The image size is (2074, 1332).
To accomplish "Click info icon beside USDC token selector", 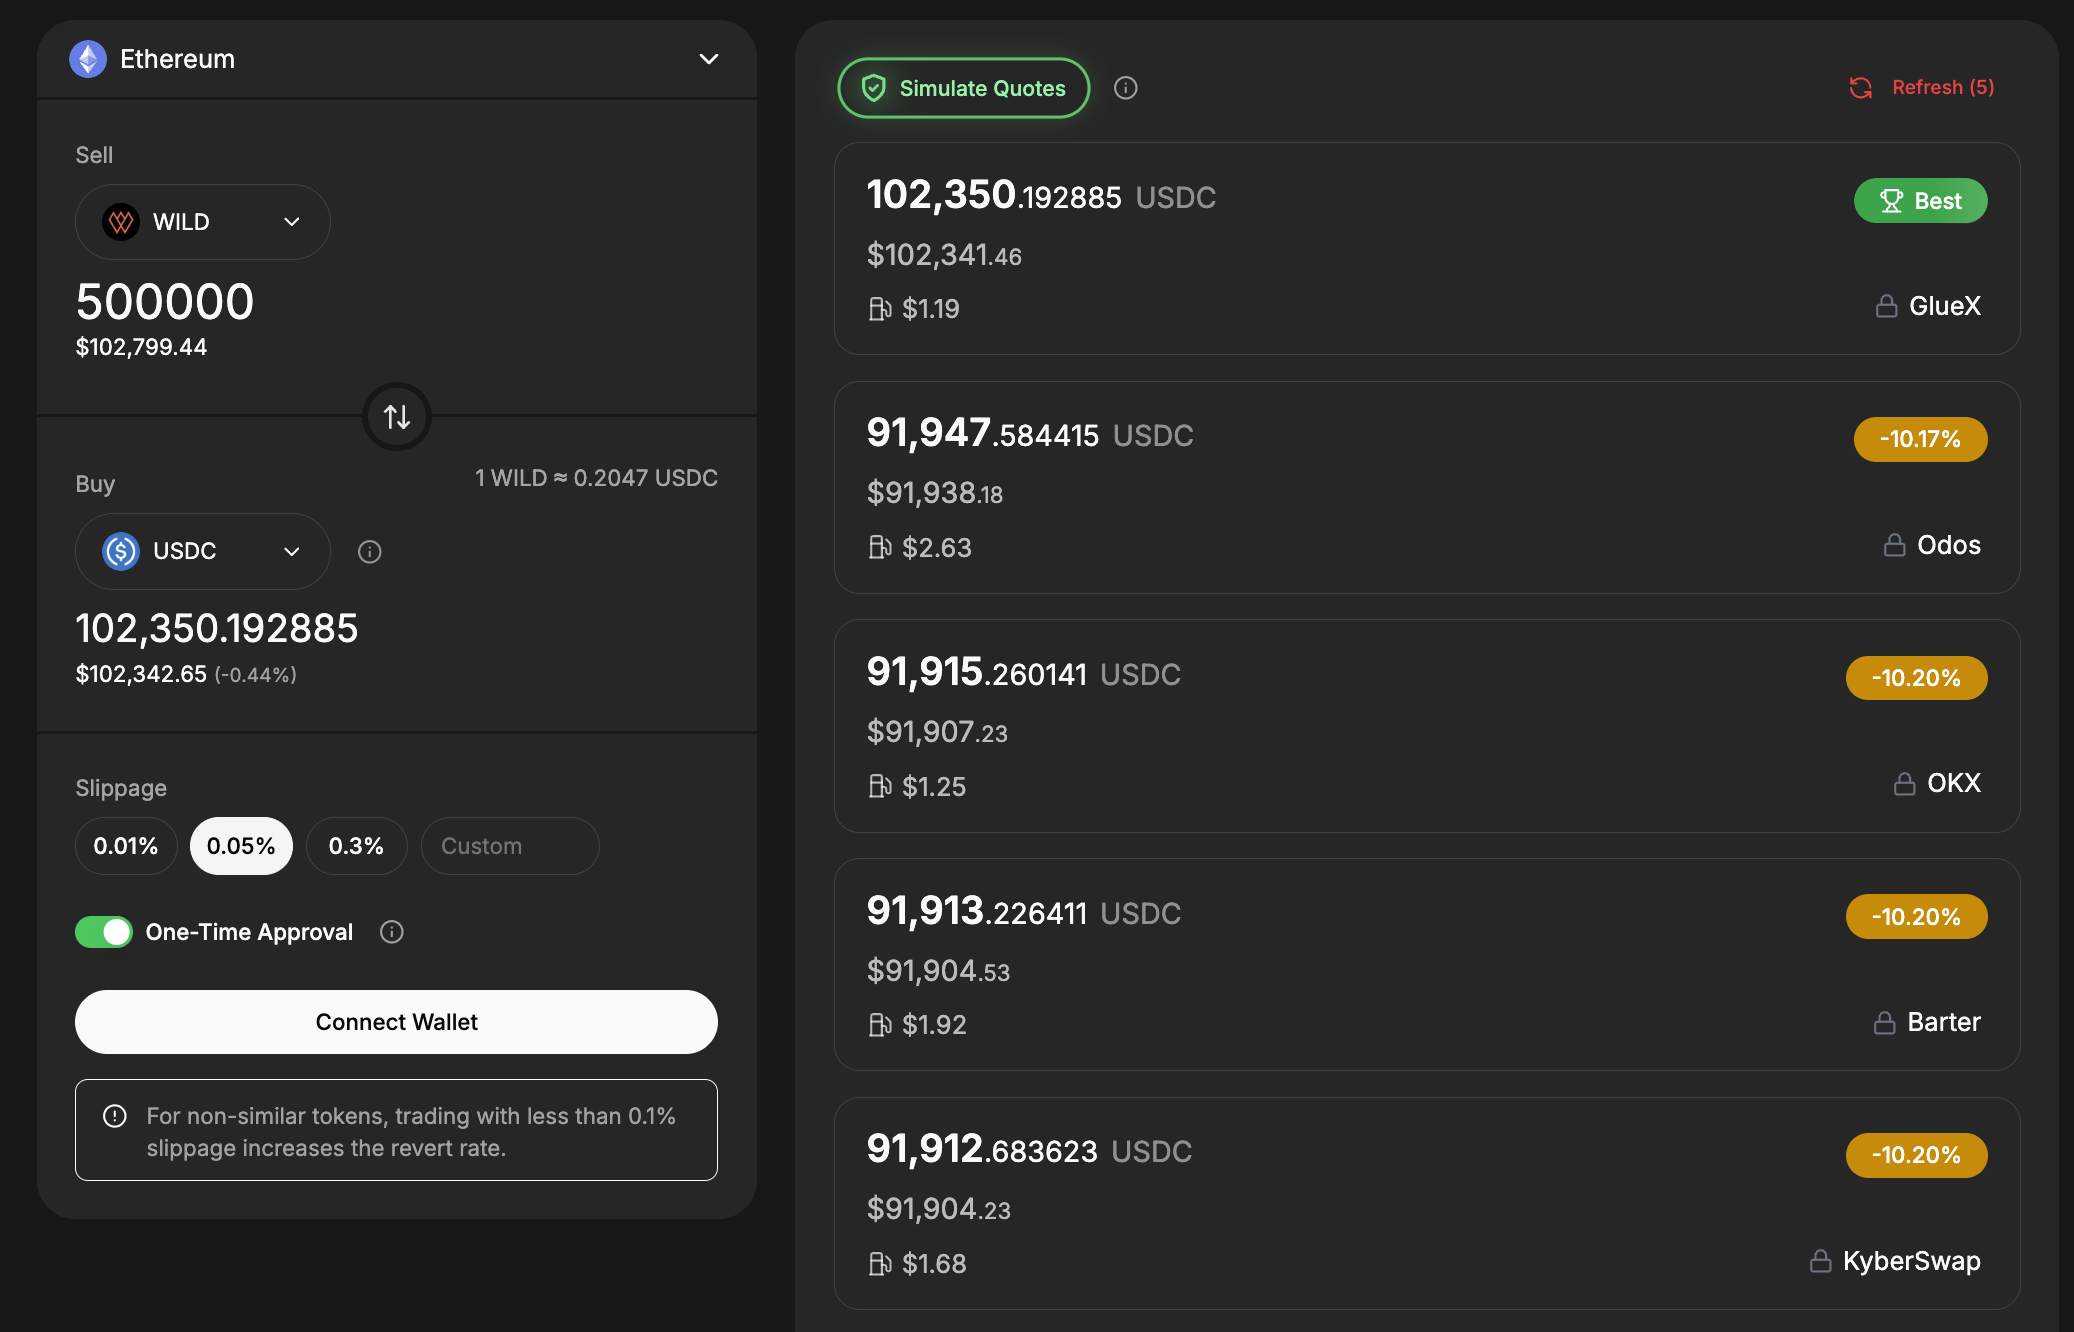I will click(370, 552).
